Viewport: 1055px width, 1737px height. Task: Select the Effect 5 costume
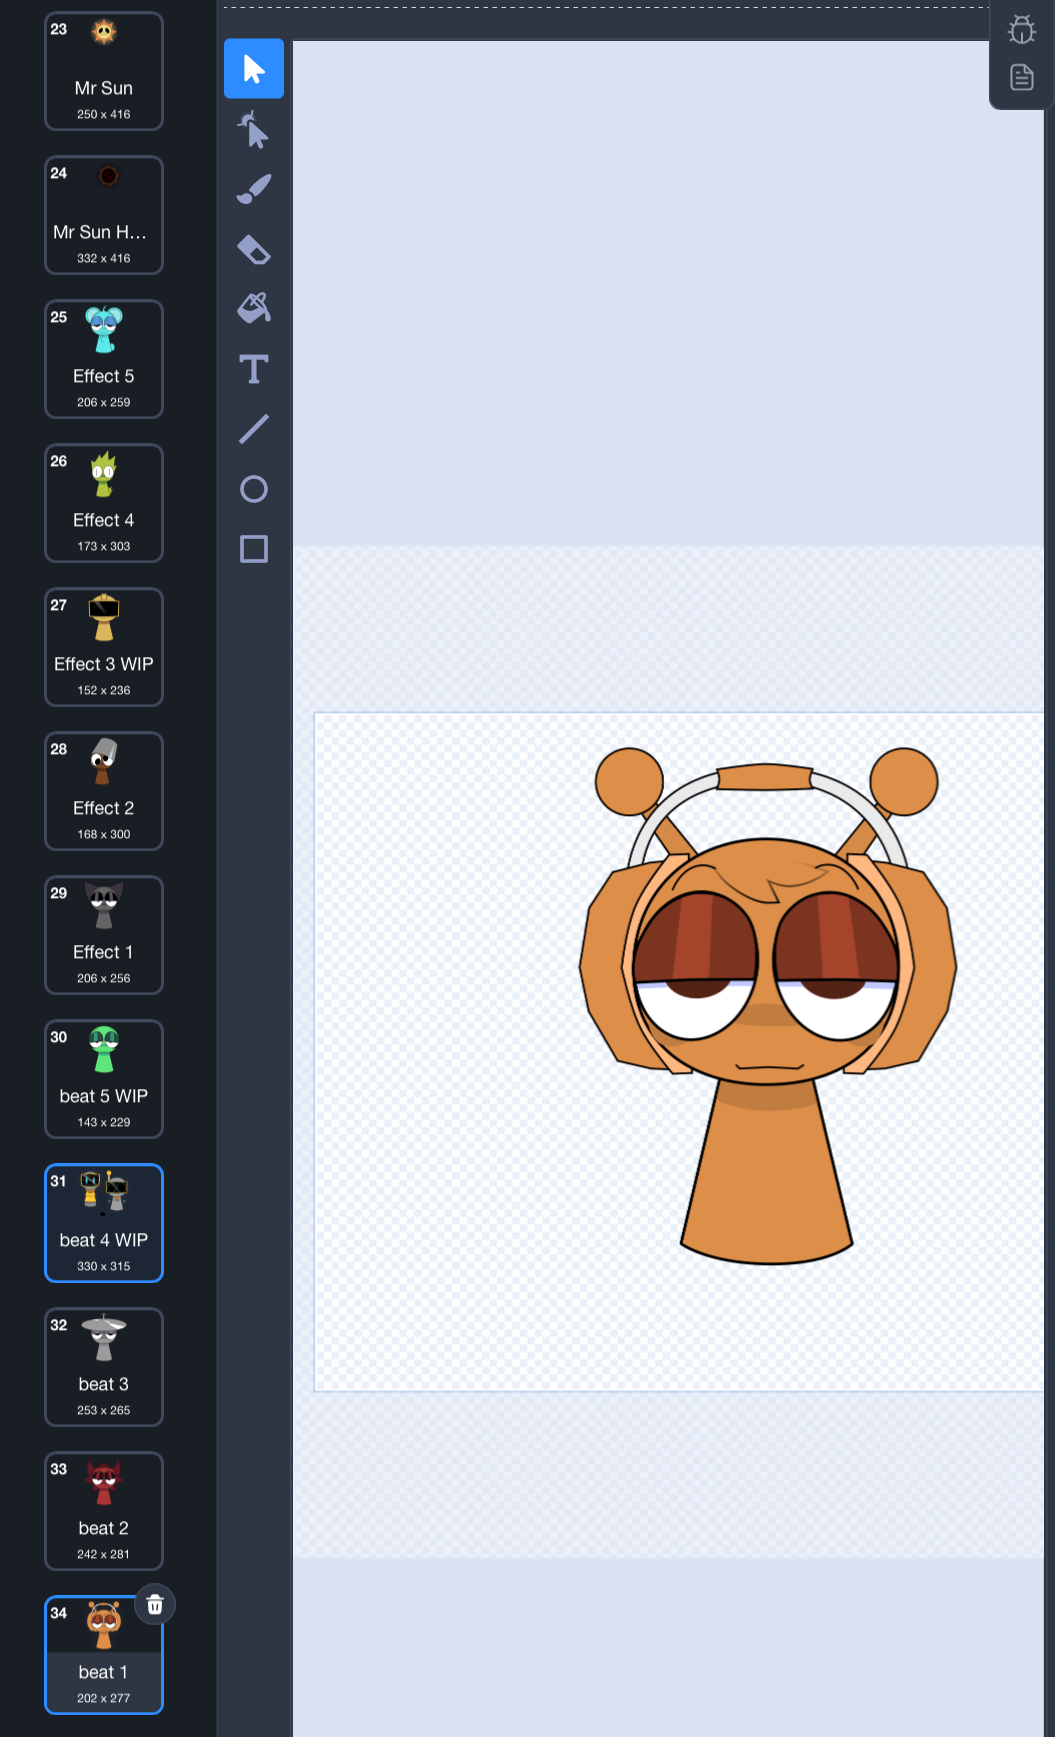(x=104, y=359)
